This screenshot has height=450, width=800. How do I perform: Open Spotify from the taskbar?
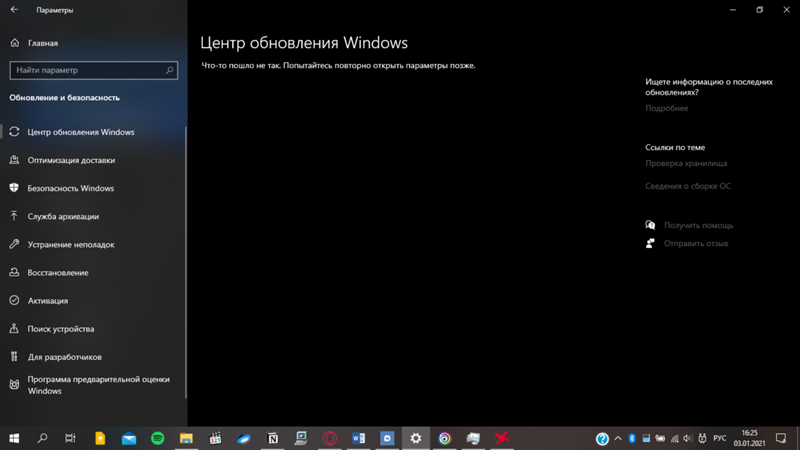(158, 438)
